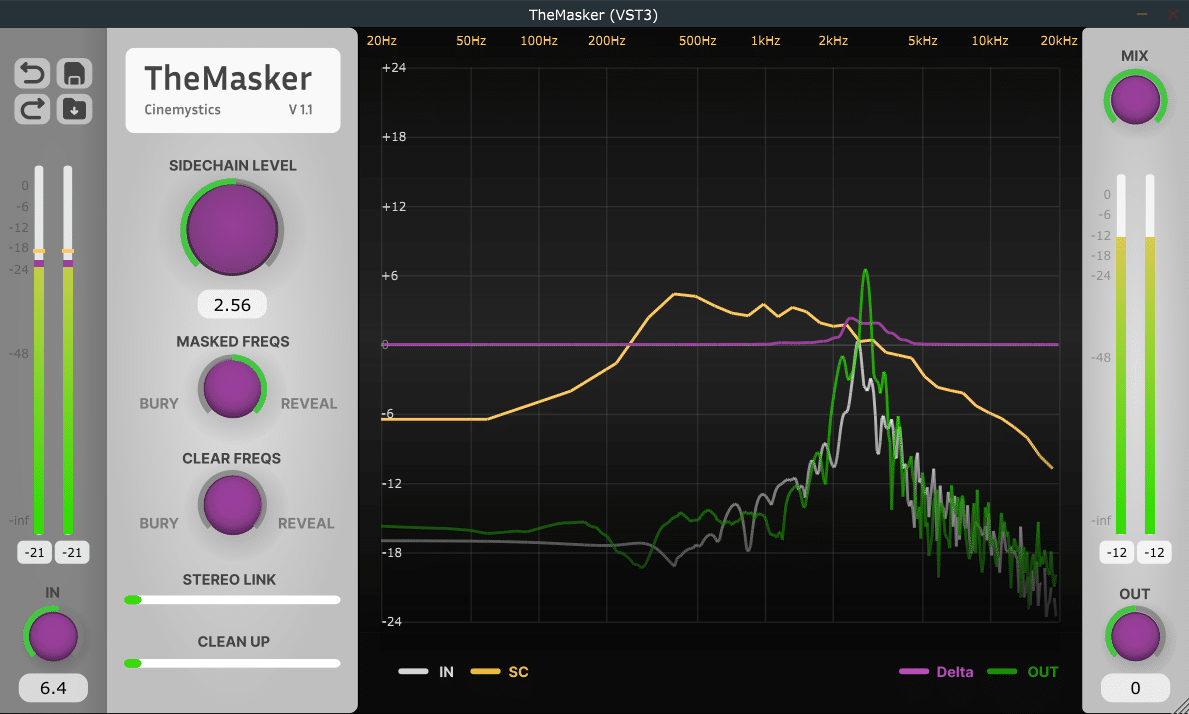
Task: Click the +6 dB axis label
Action: (390, 275)
